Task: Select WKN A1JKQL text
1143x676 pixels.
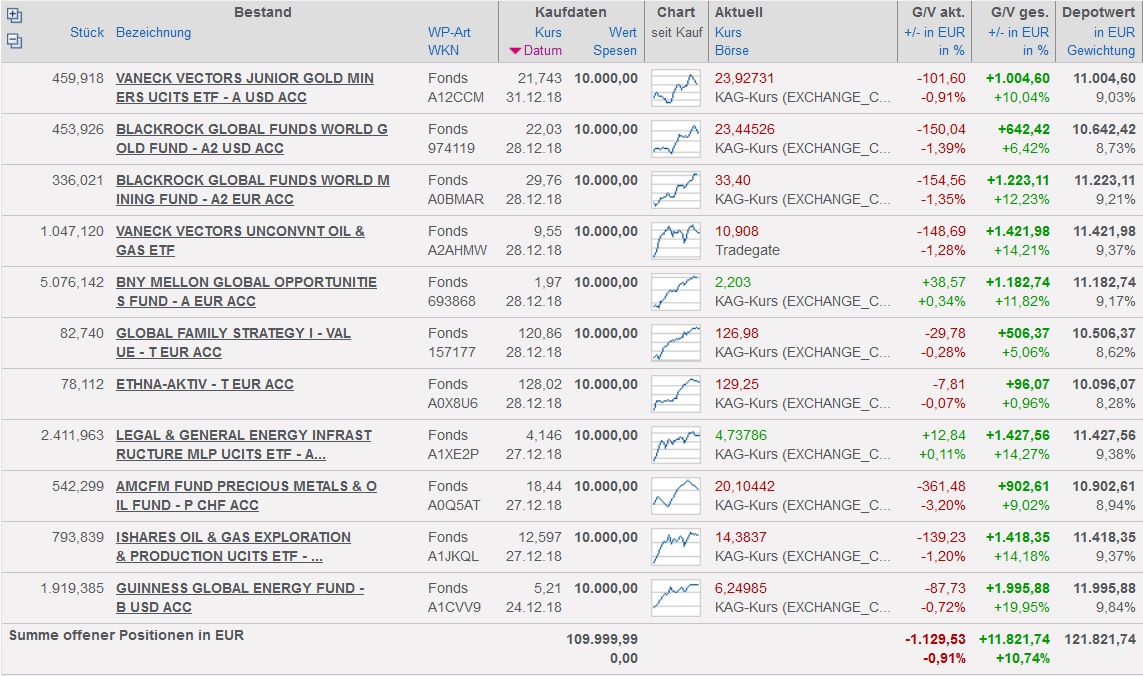Action: click(453, 556)
